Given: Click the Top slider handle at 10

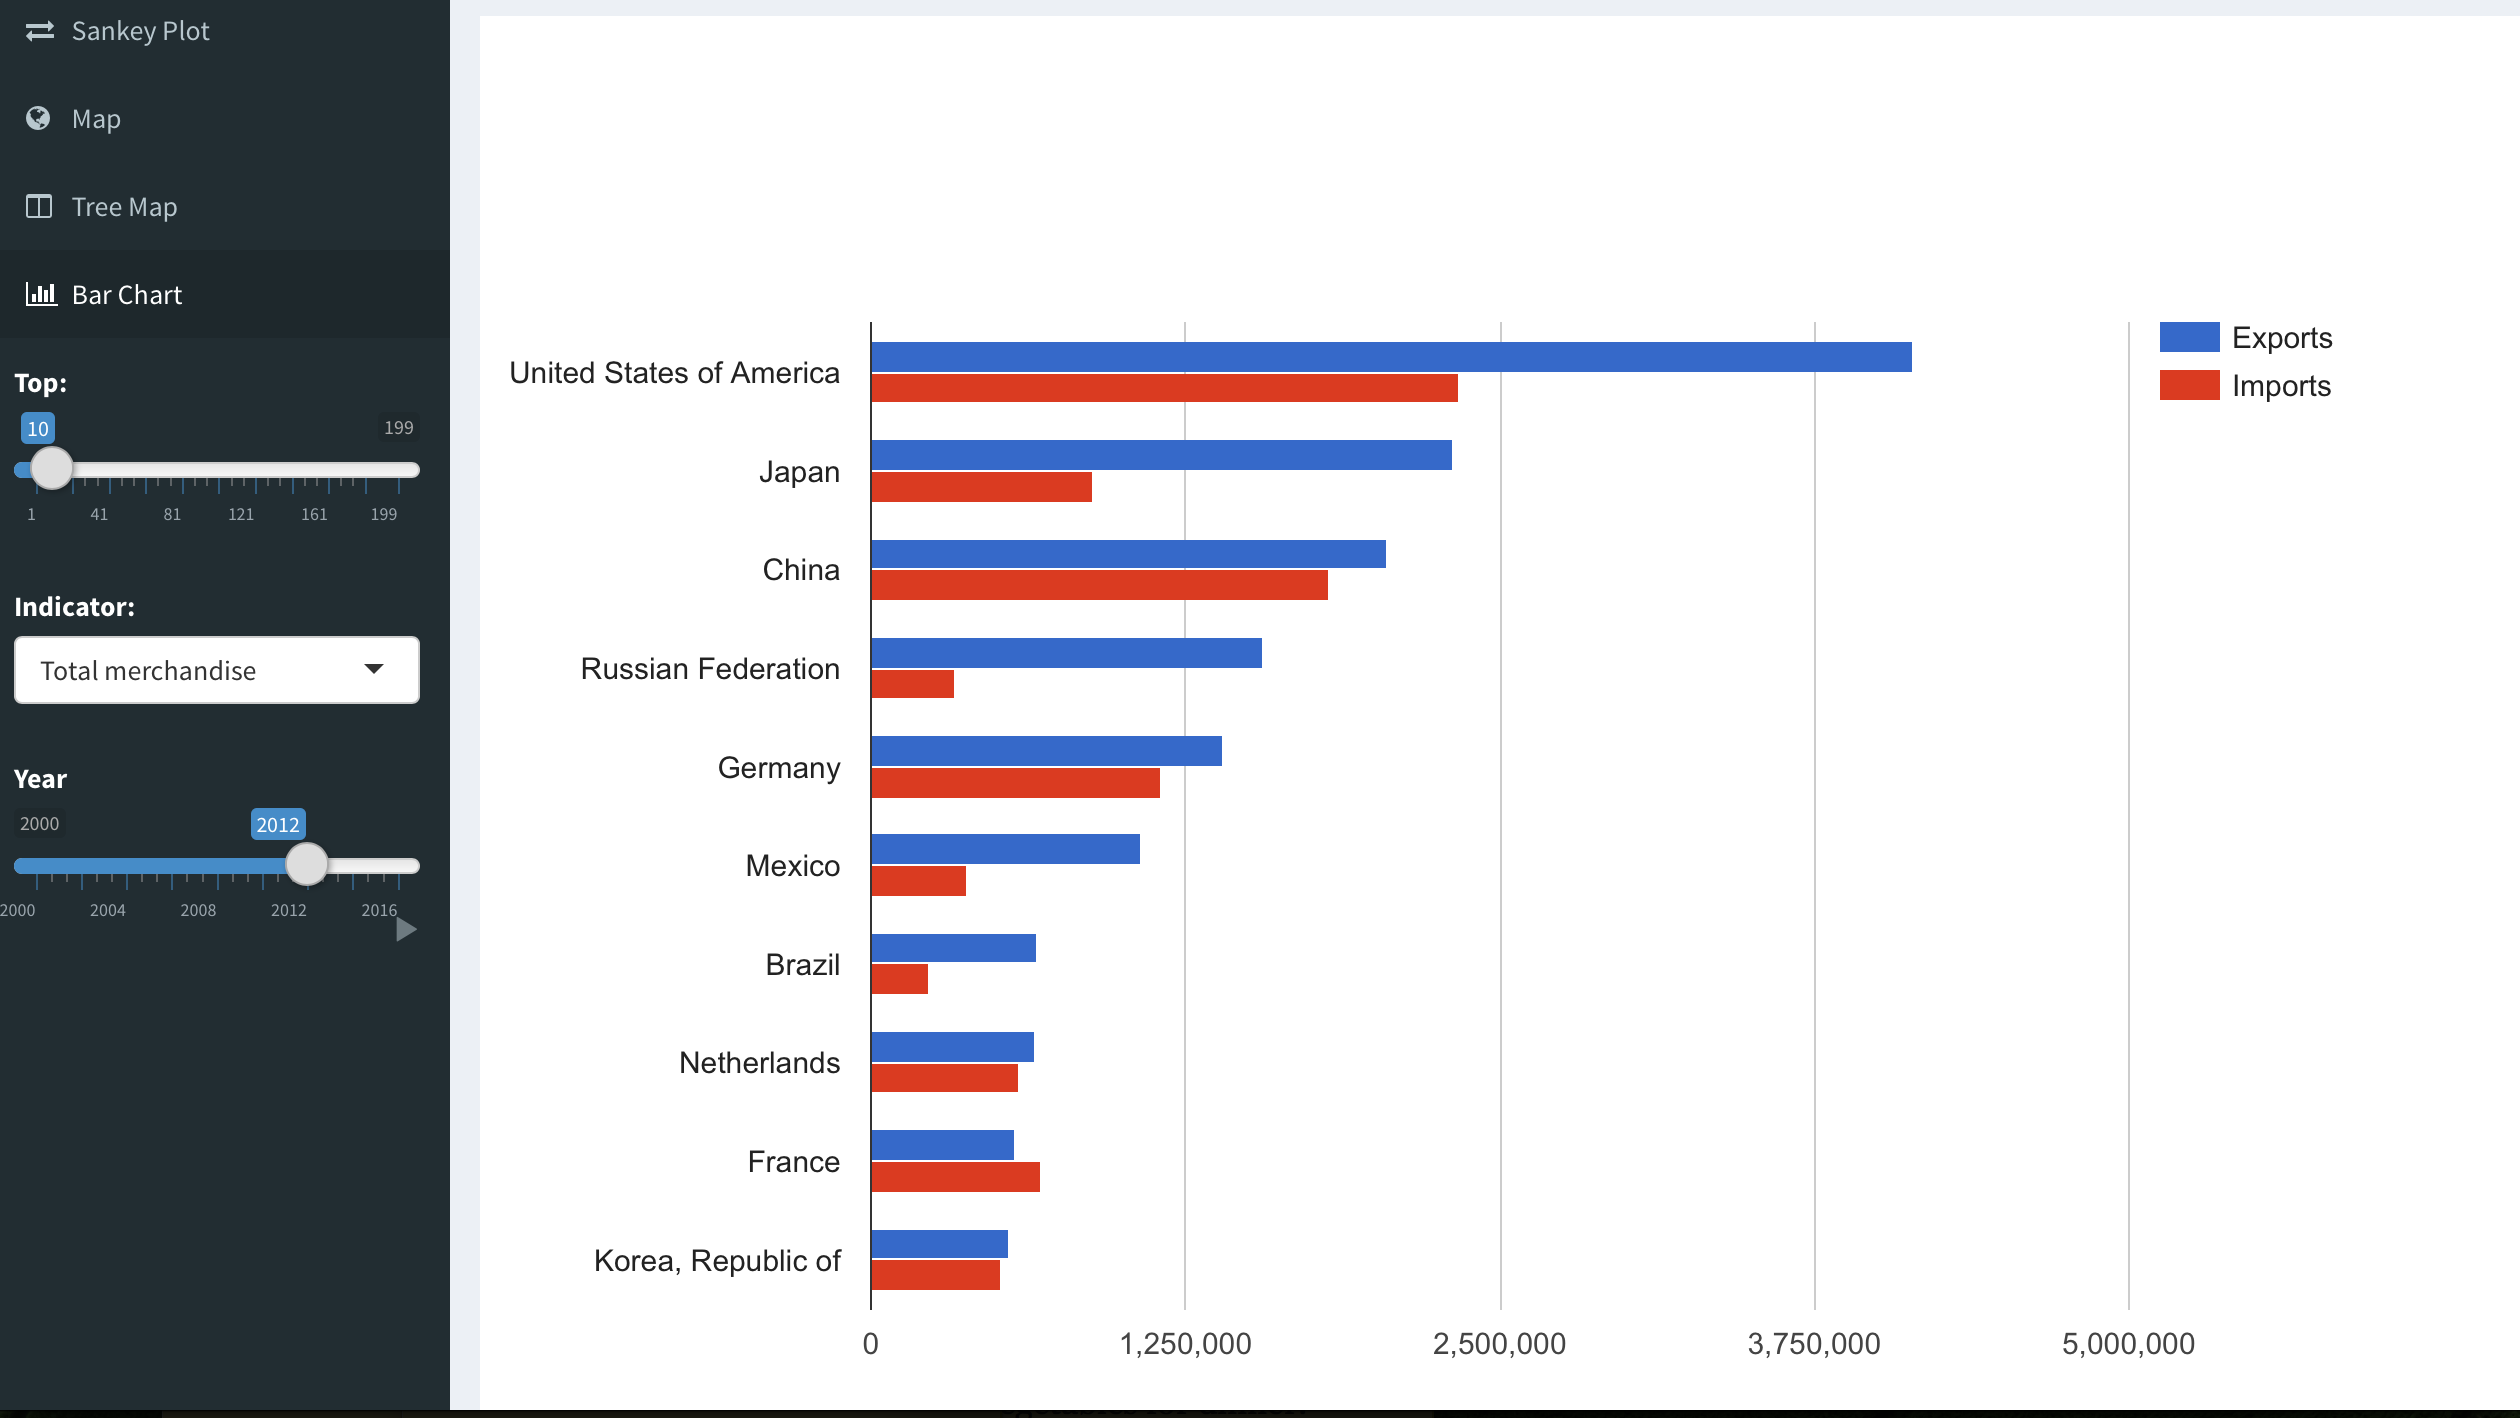Looking at the screenshot, I should click(x=52, y=468).
